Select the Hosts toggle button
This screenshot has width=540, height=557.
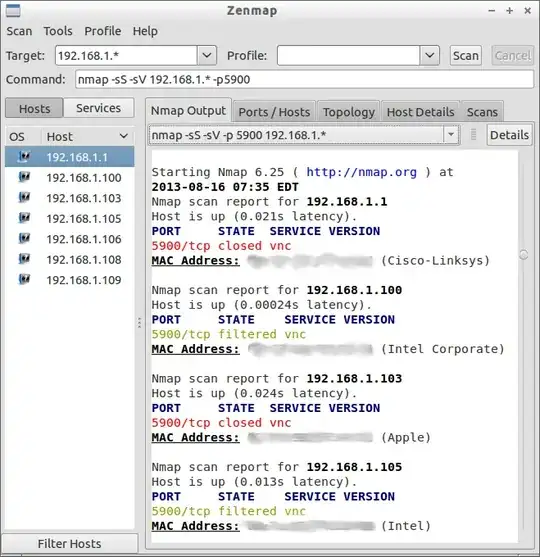[34, 108]
